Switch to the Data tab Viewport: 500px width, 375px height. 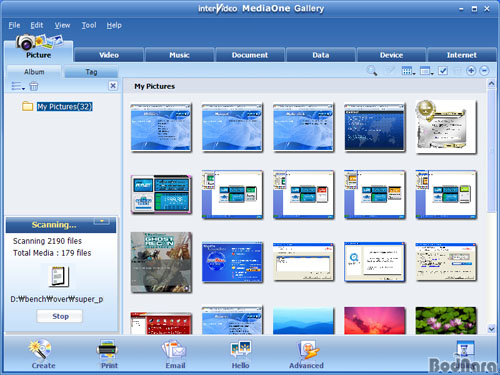pos(321,55)
